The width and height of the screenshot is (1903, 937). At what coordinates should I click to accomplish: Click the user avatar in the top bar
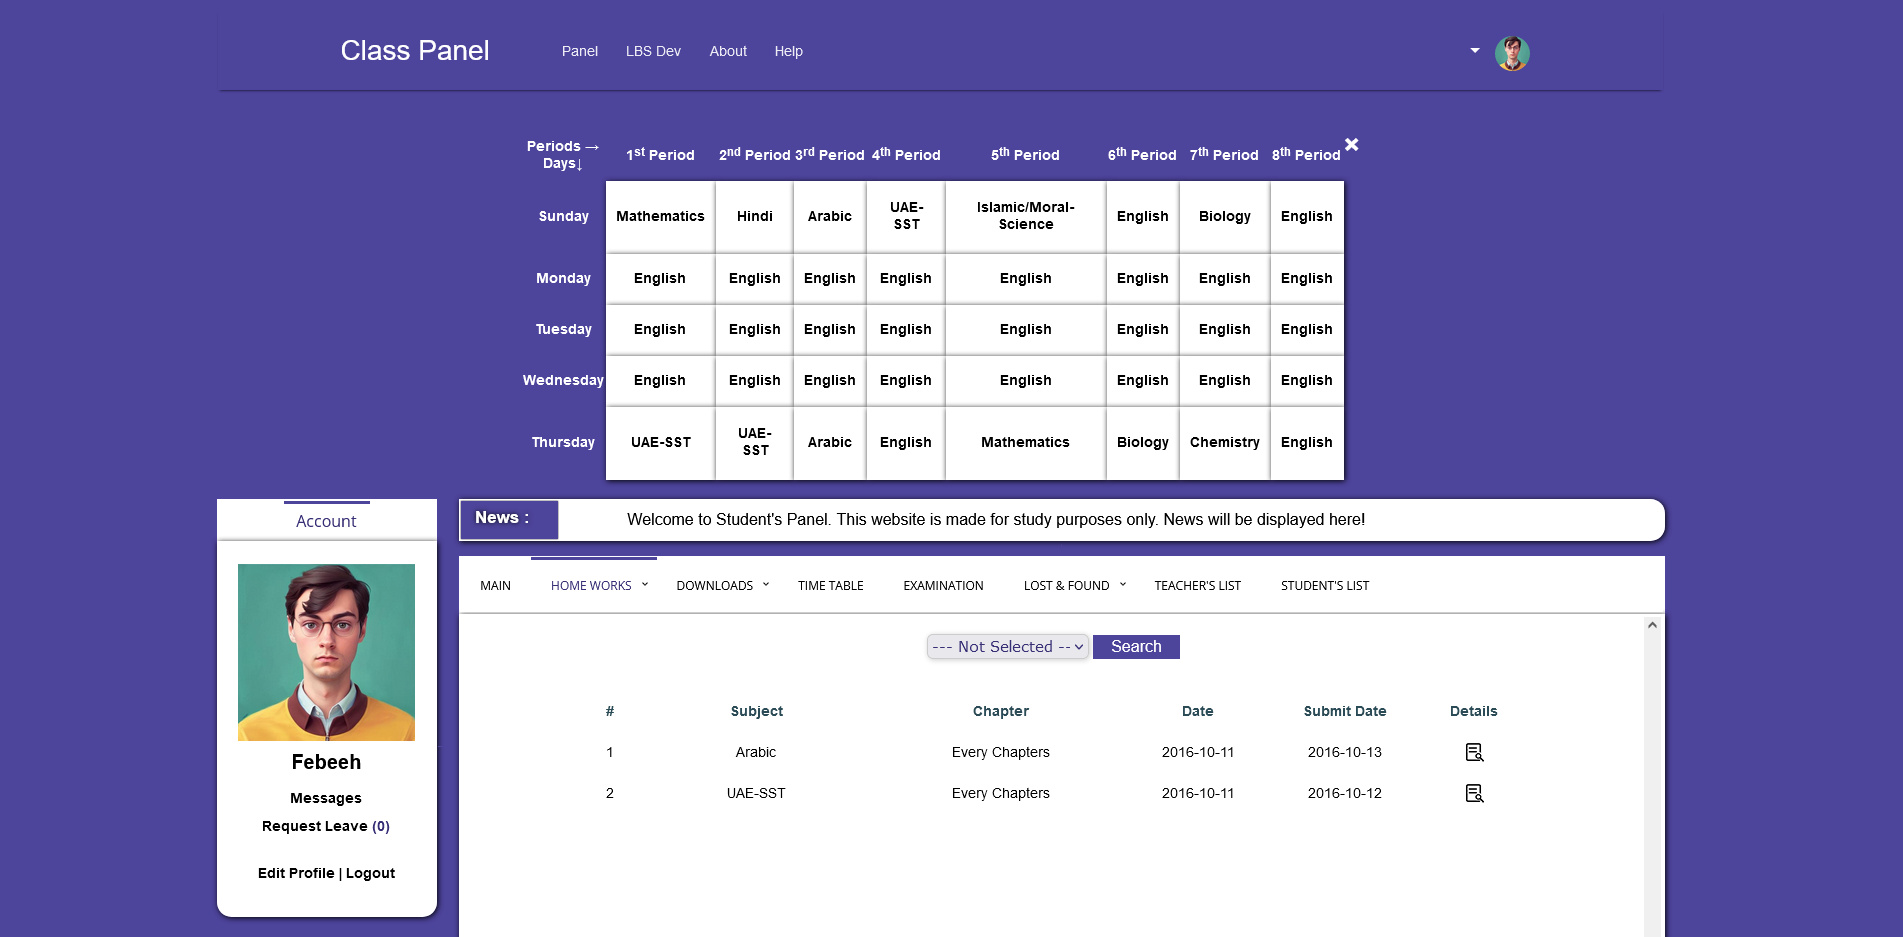click(1511, 53)
